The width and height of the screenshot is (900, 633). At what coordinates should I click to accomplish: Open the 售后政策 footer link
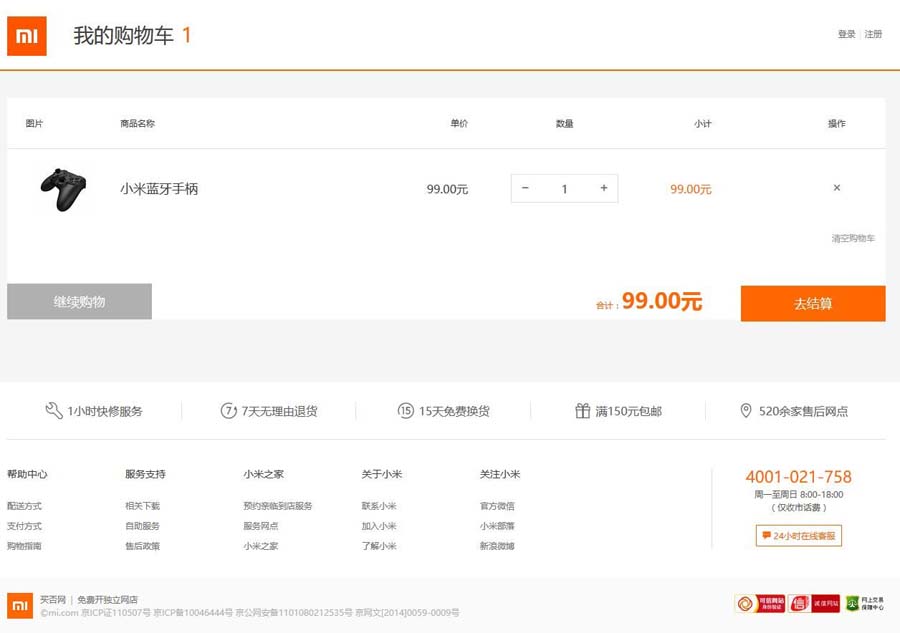coord(142,546)
